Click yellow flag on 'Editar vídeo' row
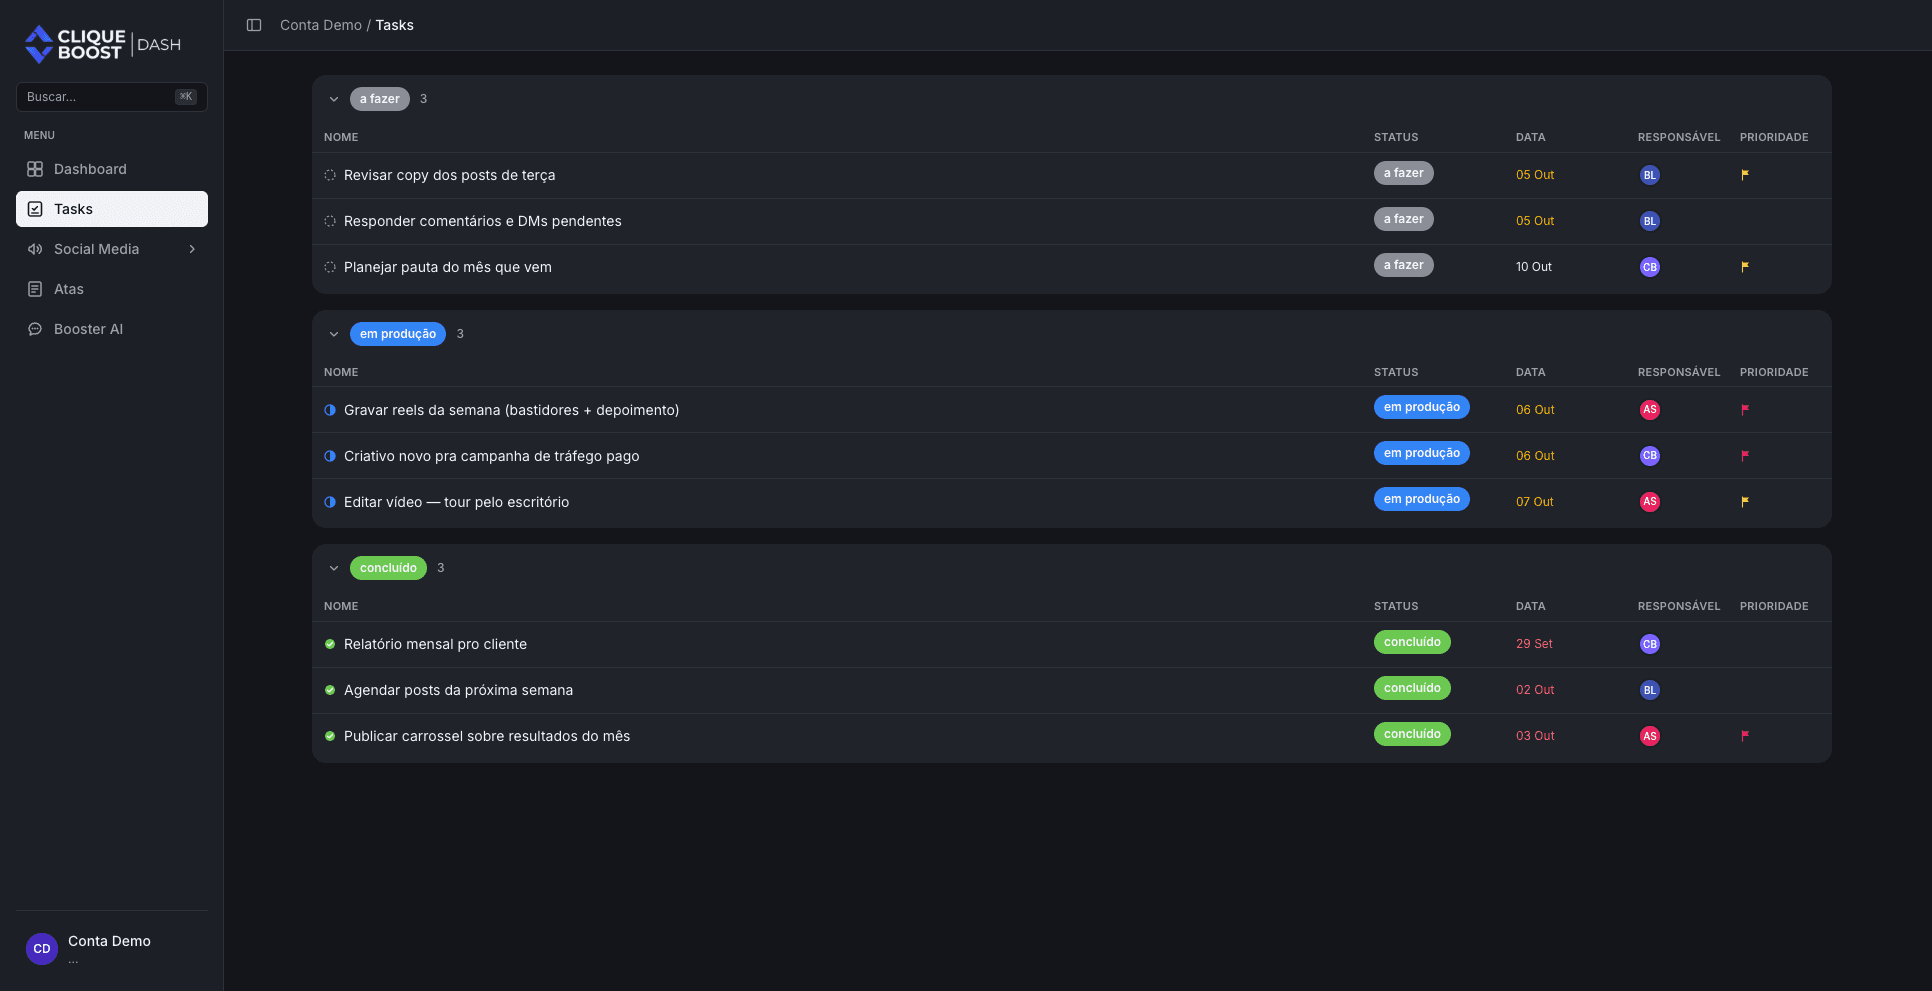 pos(1745,502)
